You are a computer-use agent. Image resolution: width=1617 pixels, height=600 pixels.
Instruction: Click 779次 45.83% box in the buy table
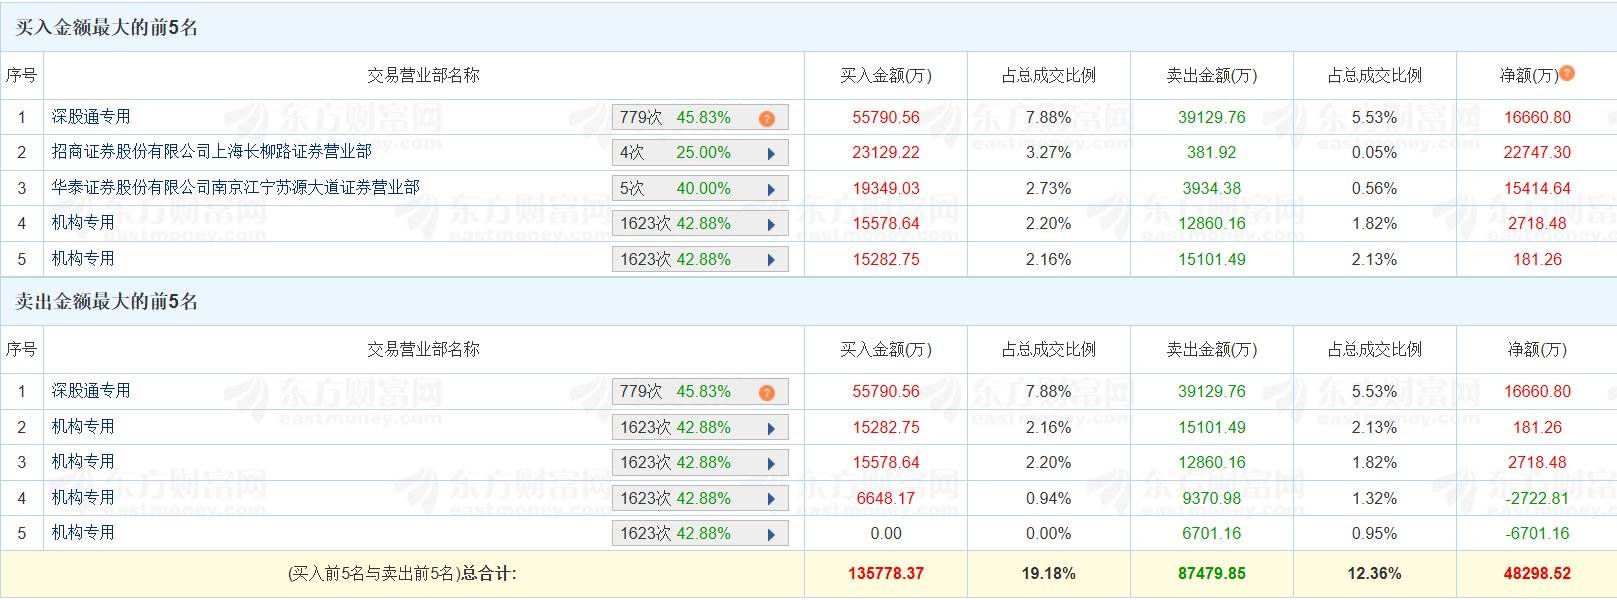coord(700,118)
